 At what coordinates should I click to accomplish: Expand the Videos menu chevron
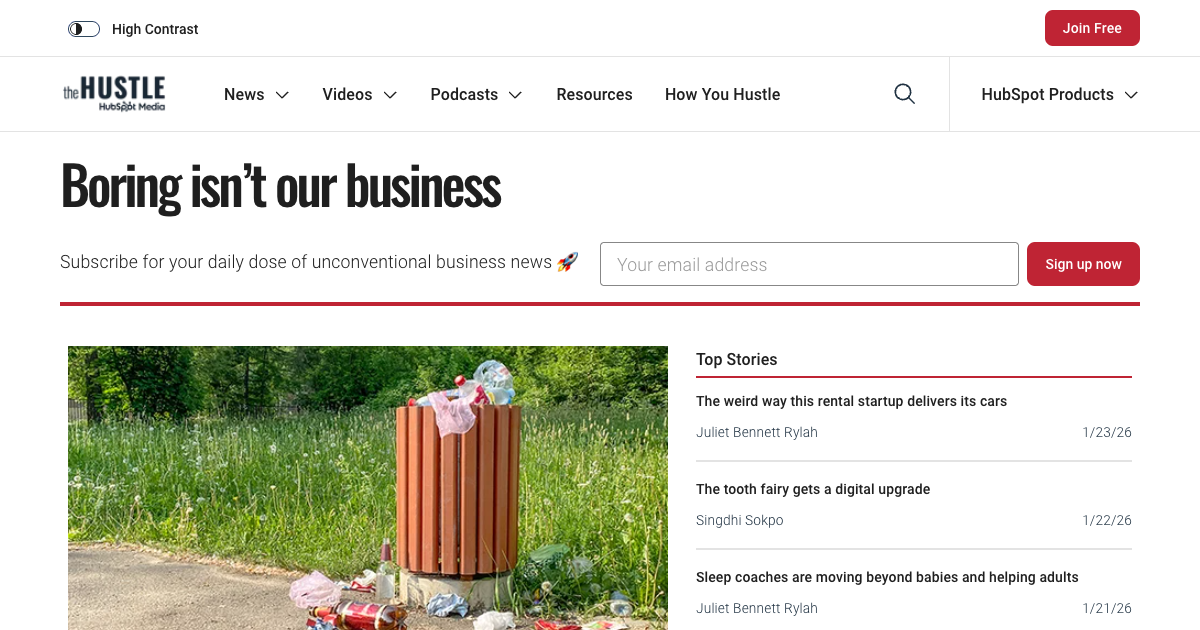click(x=390, y=95)
